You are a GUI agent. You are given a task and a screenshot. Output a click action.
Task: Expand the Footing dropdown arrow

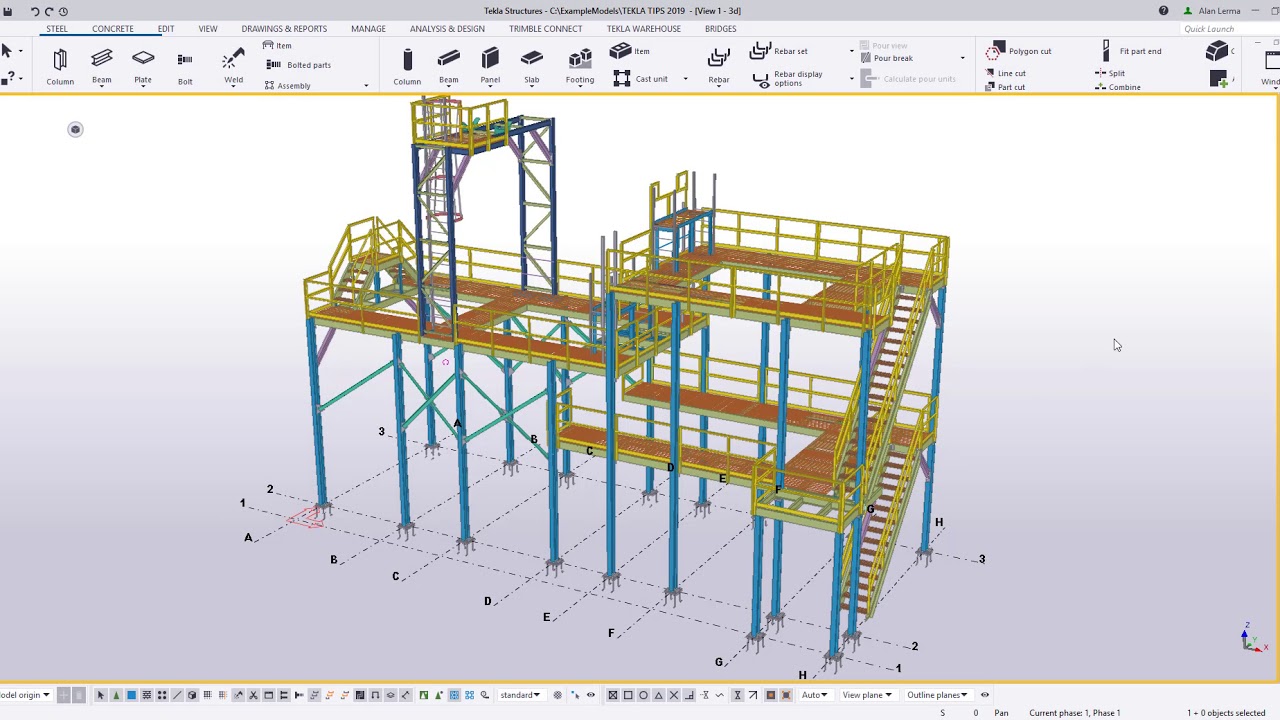pos(580,86)
